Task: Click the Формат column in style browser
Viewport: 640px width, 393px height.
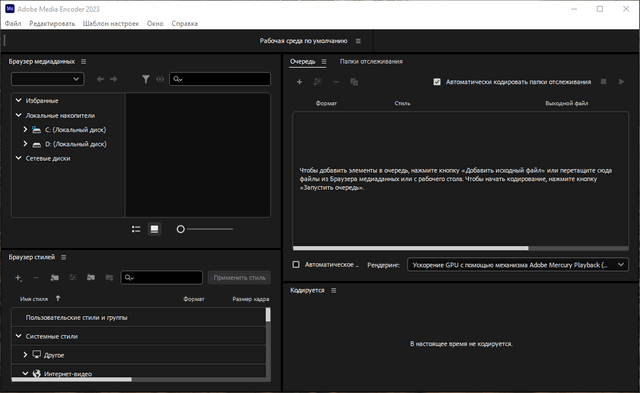Action: (193, 299)
